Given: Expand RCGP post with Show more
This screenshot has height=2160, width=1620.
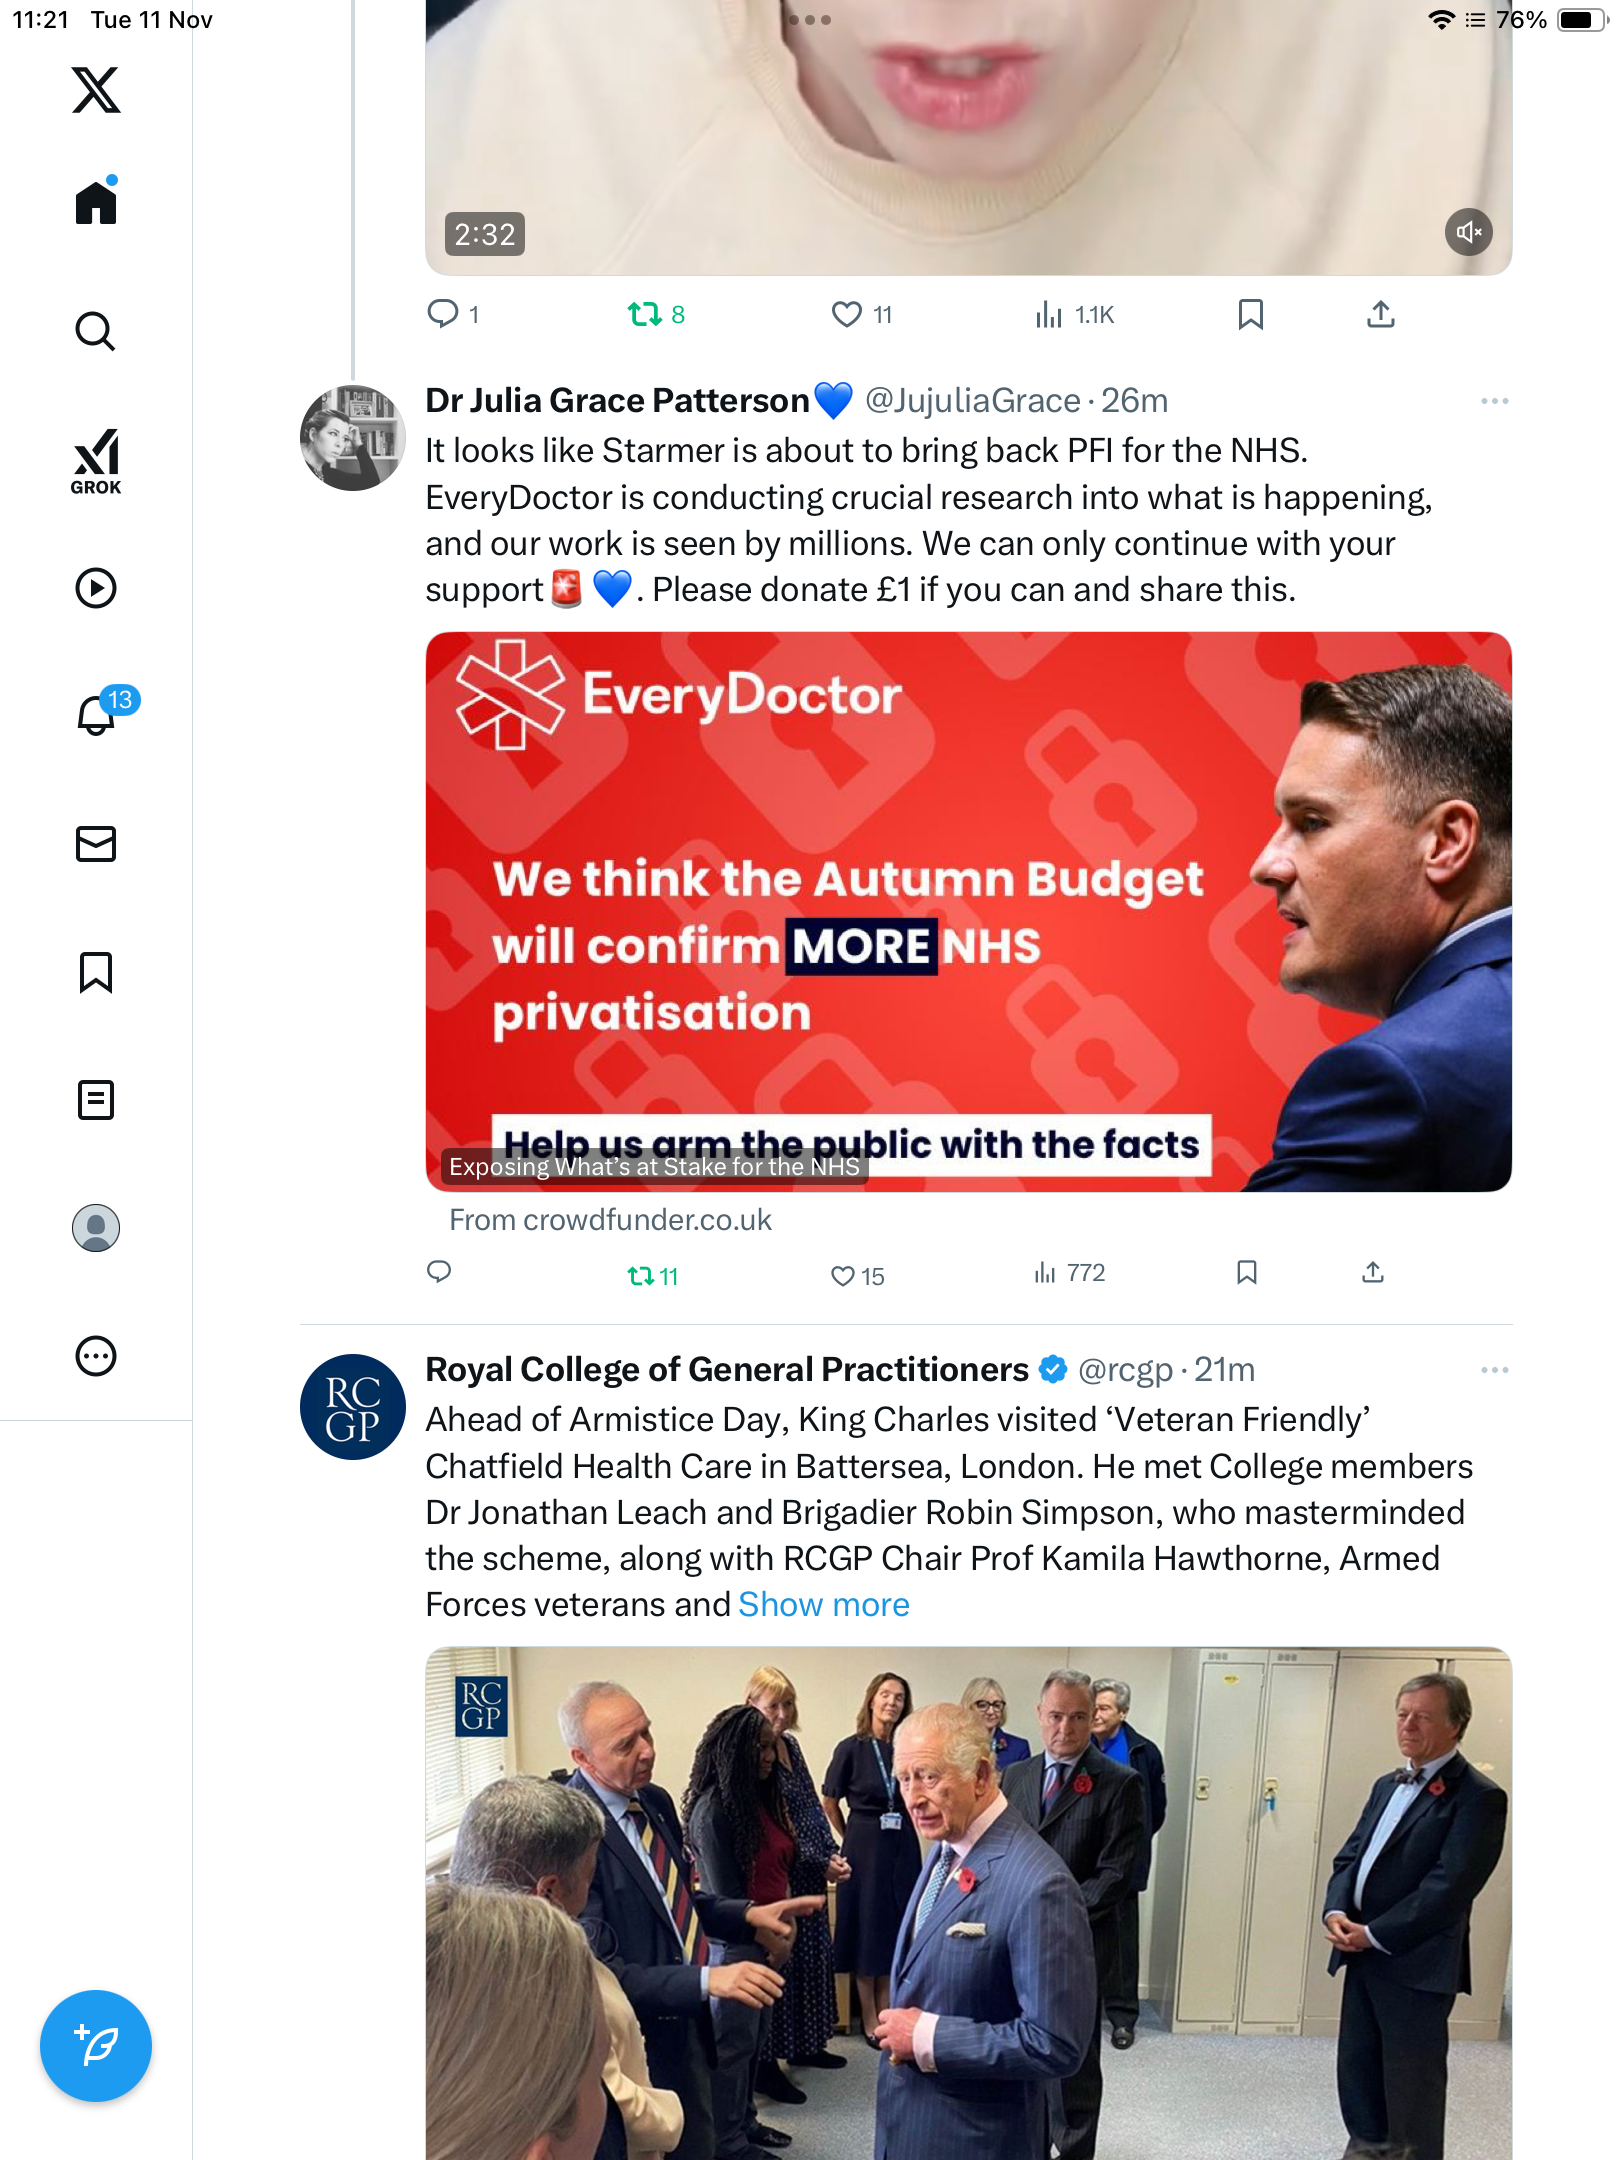Looking at the screenshot, I should (823, 1605).
